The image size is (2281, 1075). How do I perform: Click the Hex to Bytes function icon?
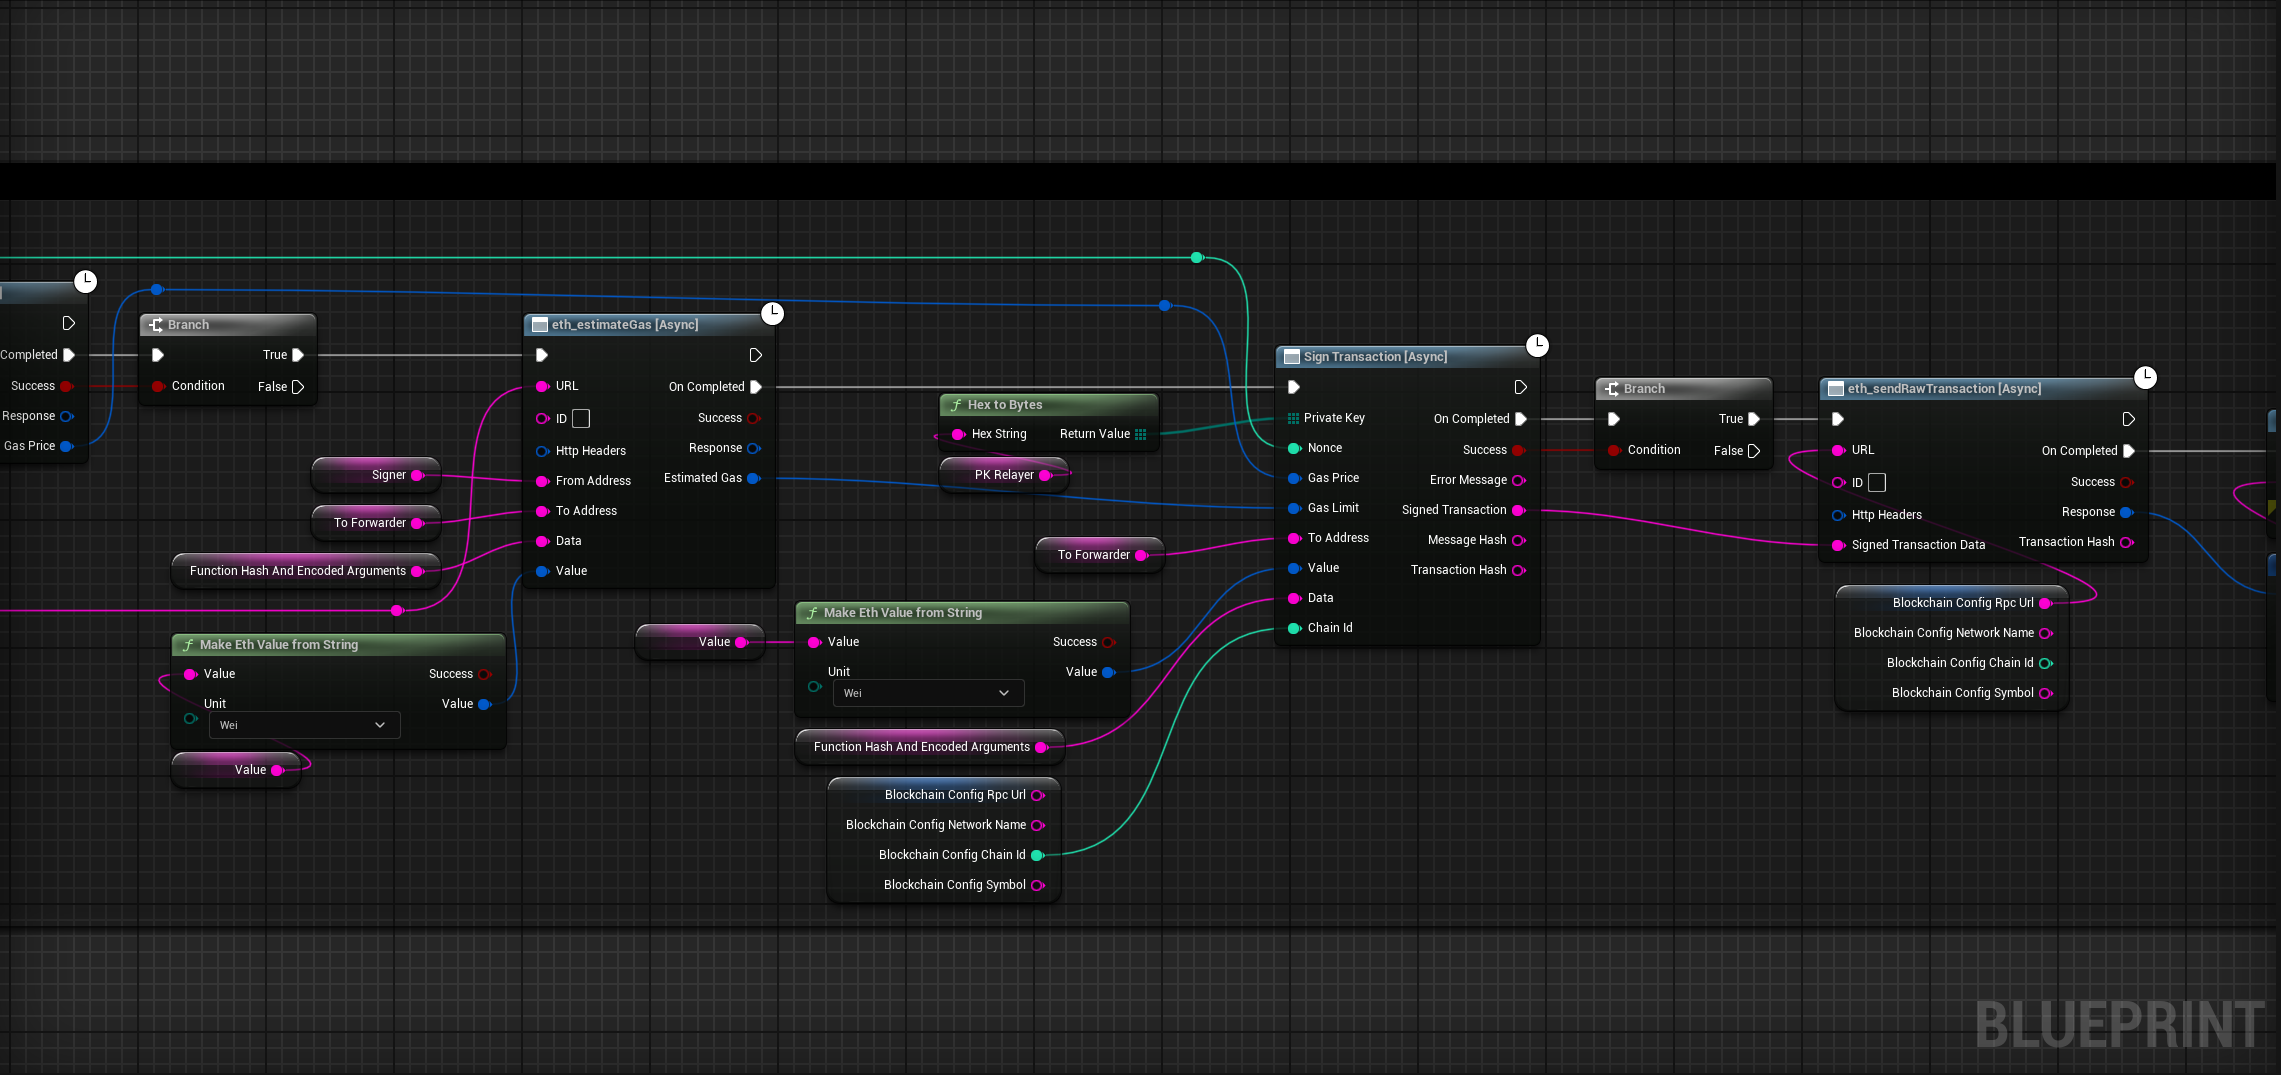(956, 405)
